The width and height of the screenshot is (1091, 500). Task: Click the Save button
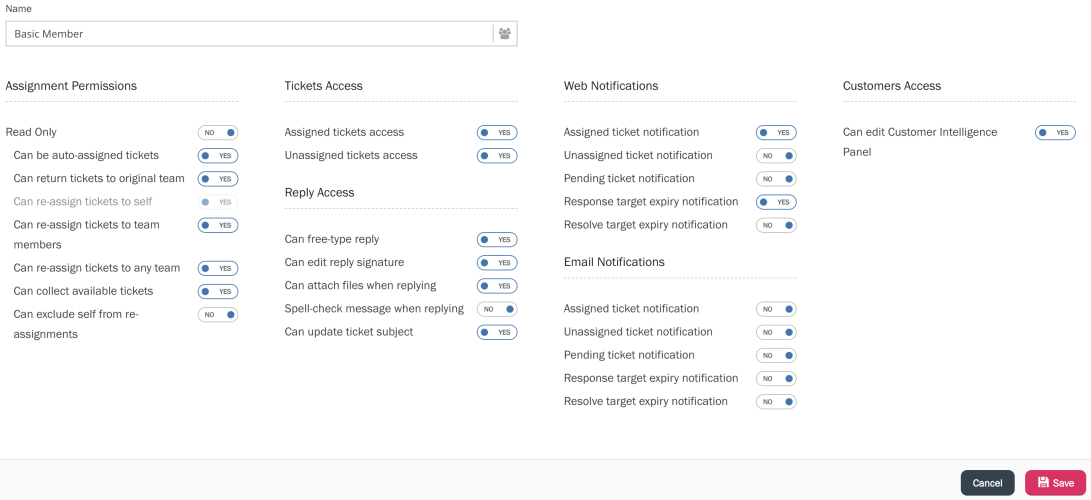(x=1055, y=483)
